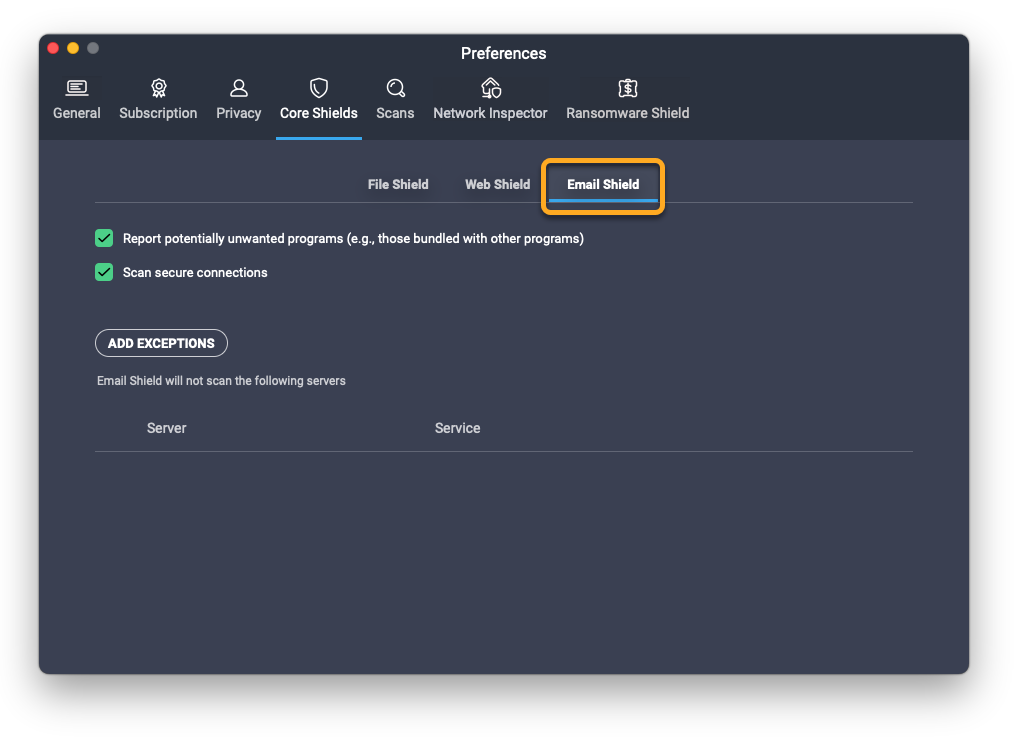
Task: Switch to the File Shield tab
Action: [x=398, y=184]
